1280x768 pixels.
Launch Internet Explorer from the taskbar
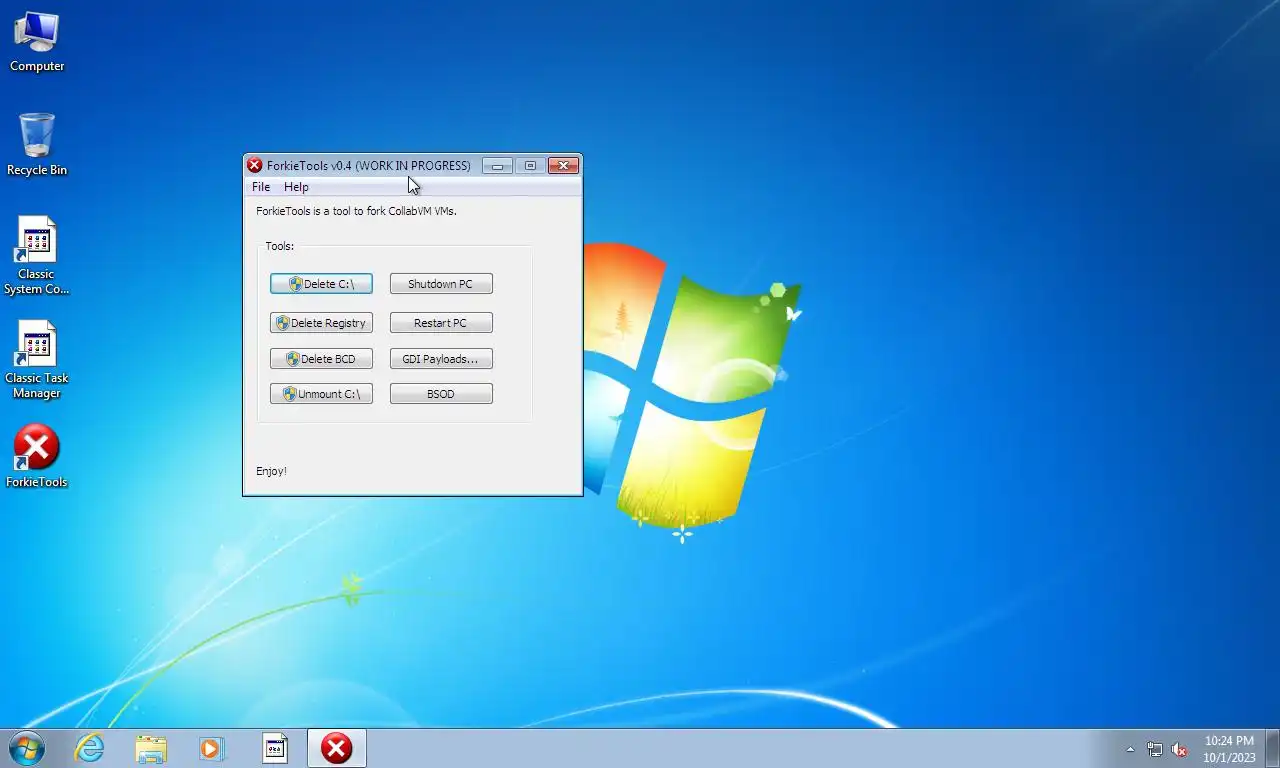(x=90, y=748)
